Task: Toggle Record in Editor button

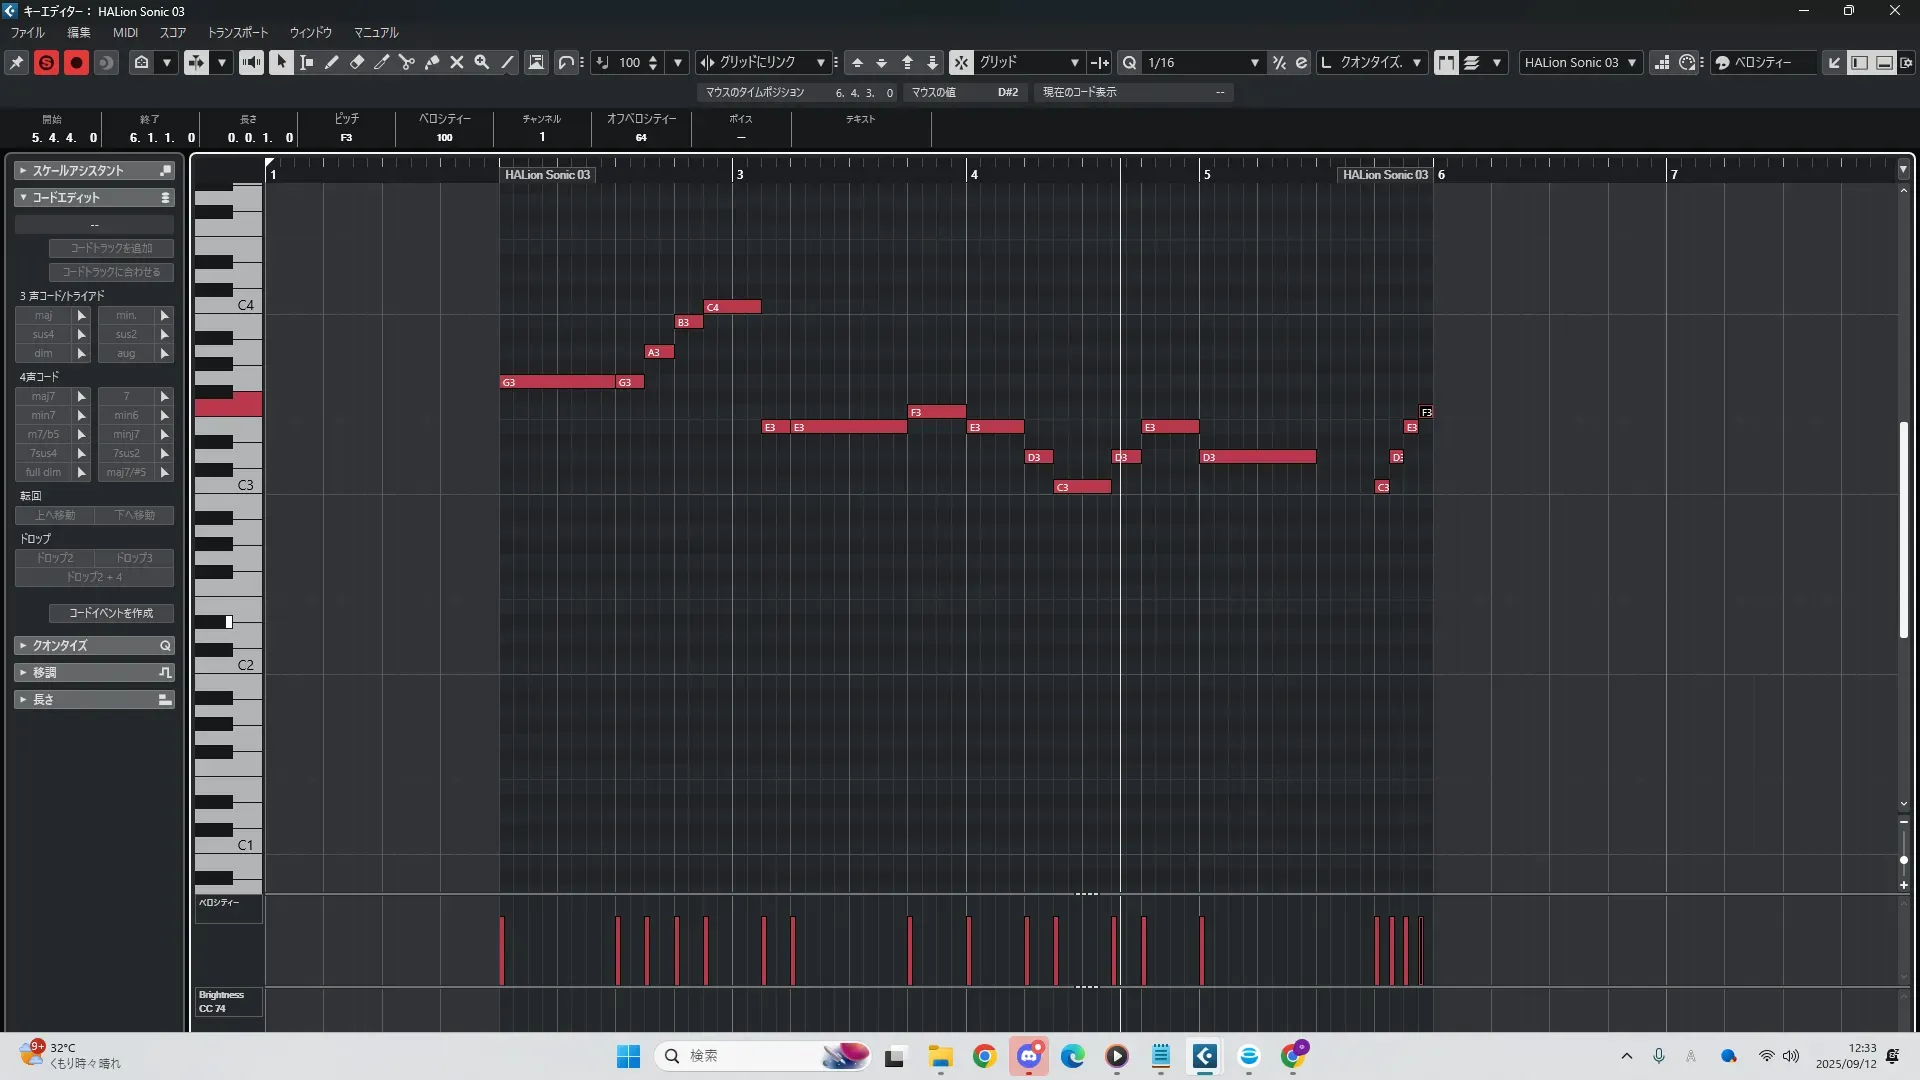Action: (x=76, y=62)
